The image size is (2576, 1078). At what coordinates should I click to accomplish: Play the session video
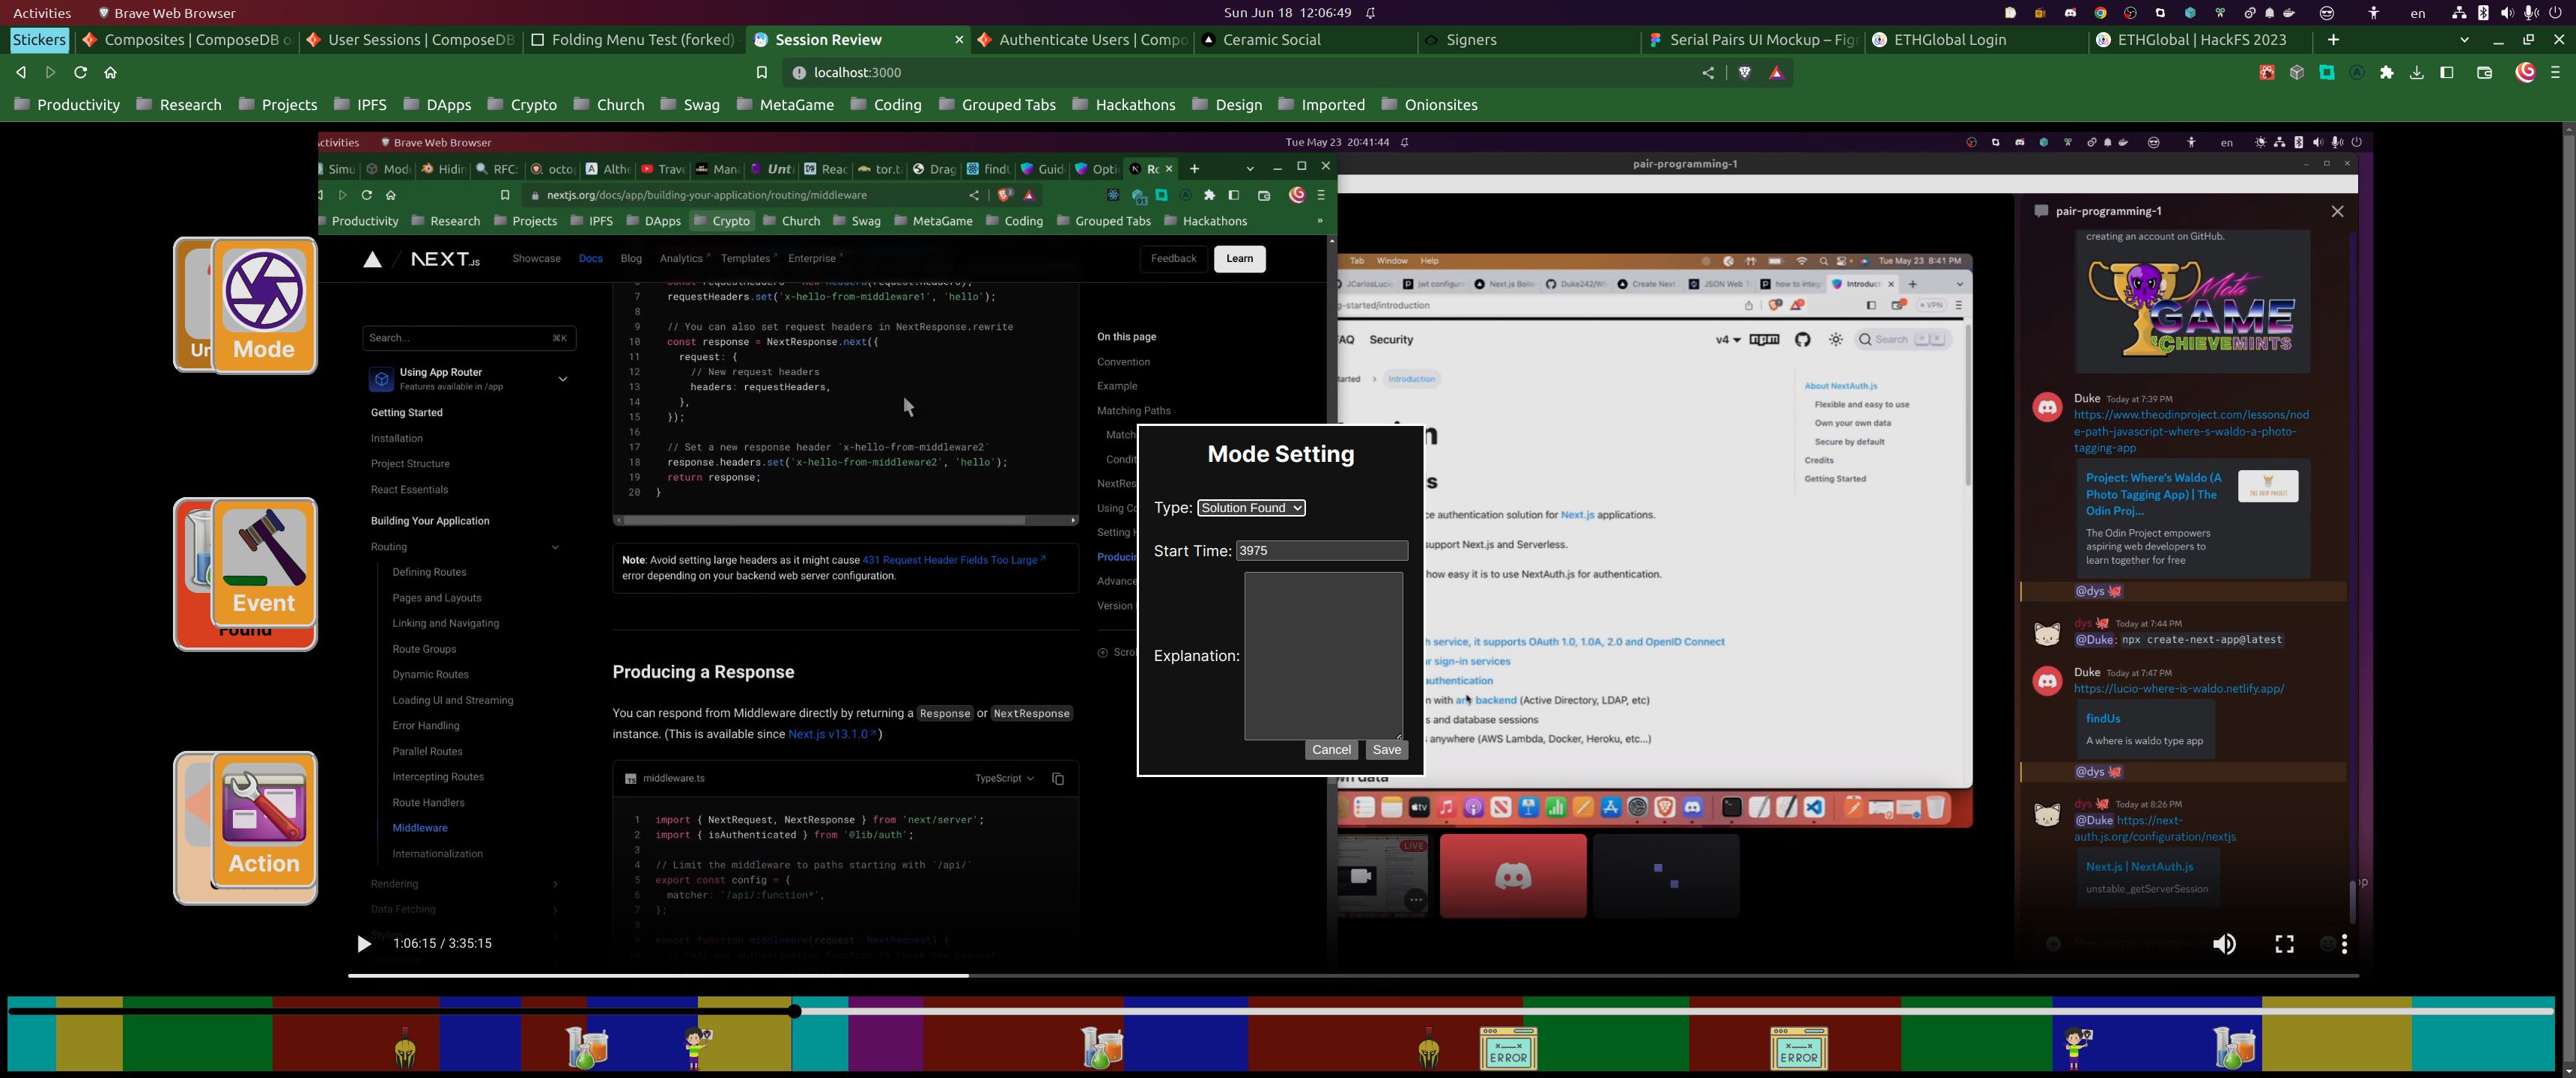(364, 943)
